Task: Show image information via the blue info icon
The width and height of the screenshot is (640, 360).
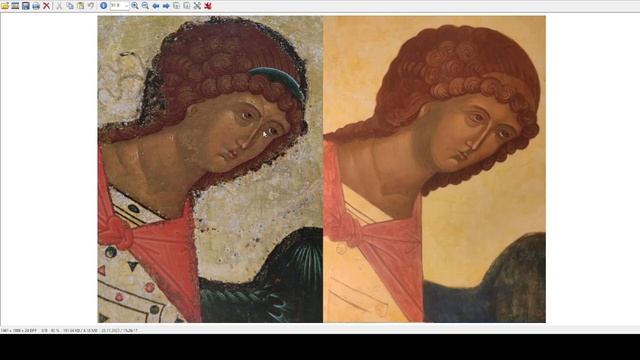Action: (104, 6)
